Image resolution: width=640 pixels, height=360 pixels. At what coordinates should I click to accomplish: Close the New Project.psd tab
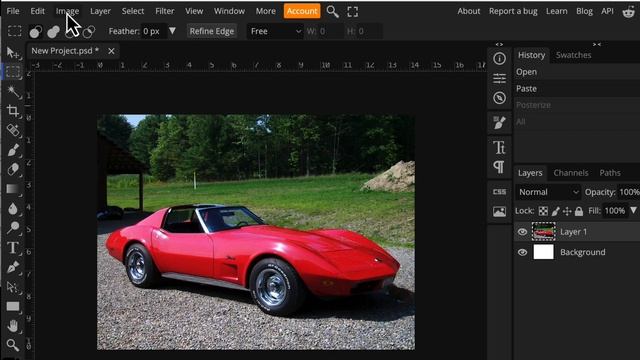tap(111, 51)
